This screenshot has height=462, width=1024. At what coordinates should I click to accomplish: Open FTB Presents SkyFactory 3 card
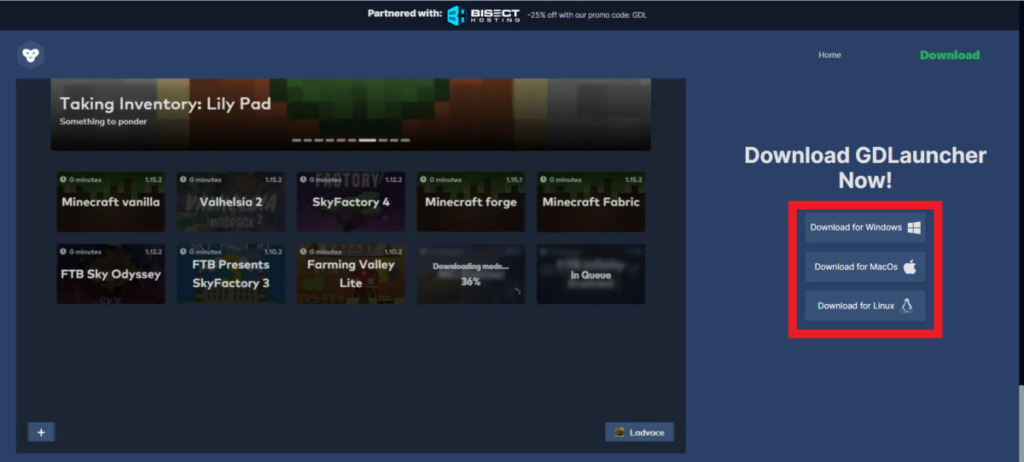[231, 274]
